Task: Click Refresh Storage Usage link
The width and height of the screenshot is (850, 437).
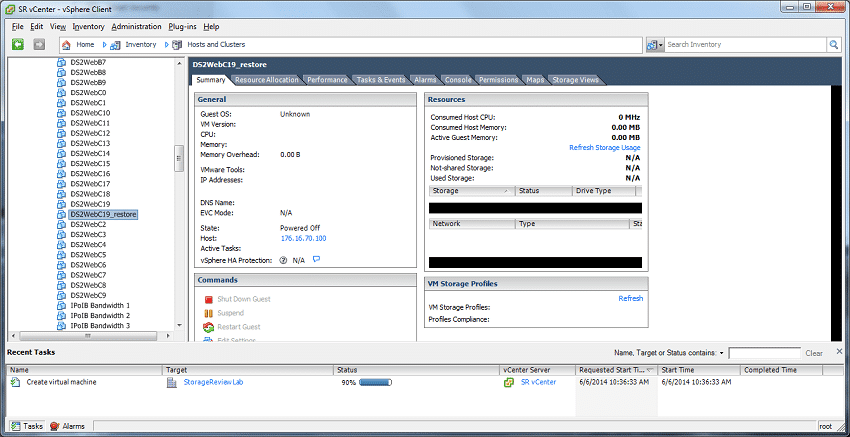Action: [604, 147]
